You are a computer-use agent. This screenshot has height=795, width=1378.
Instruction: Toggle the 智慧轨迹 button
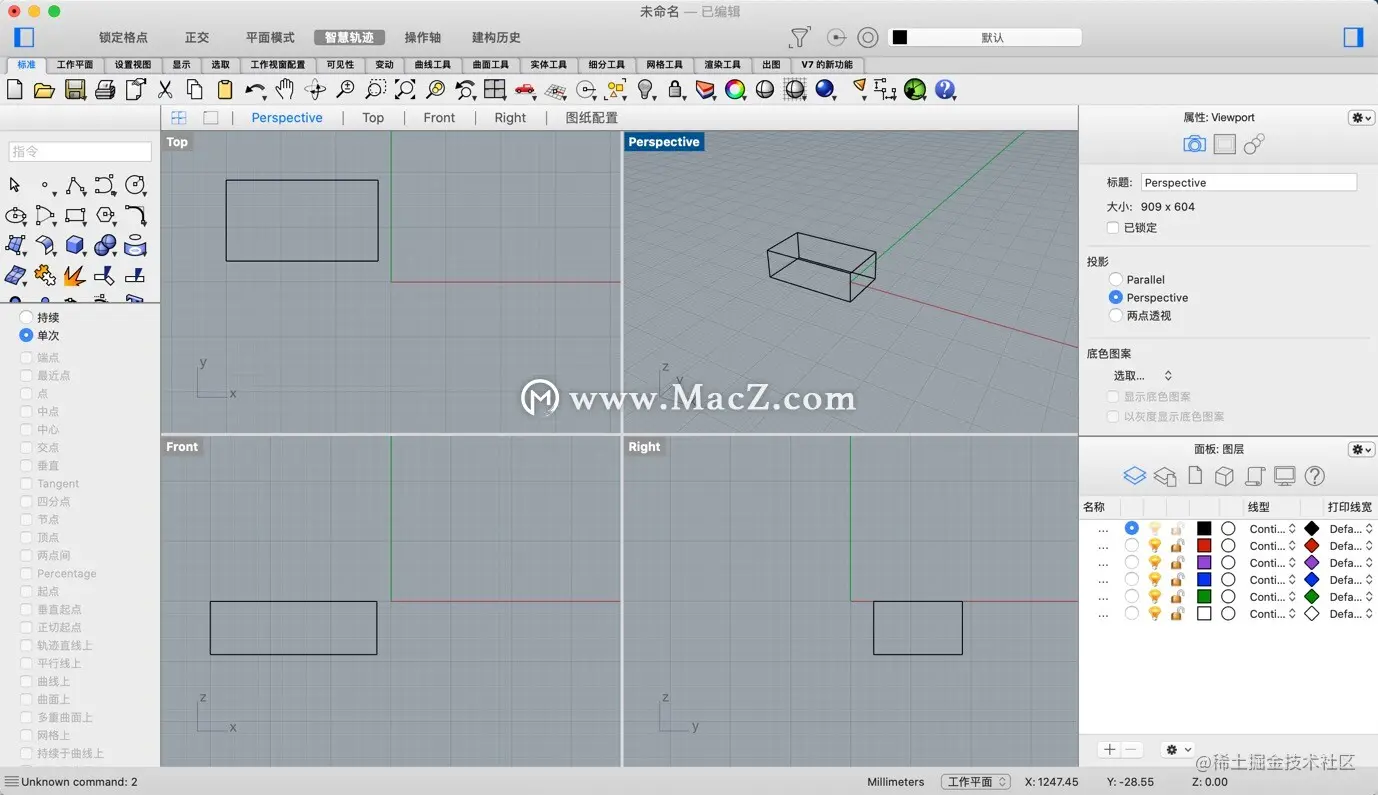[x=349, y=38]
